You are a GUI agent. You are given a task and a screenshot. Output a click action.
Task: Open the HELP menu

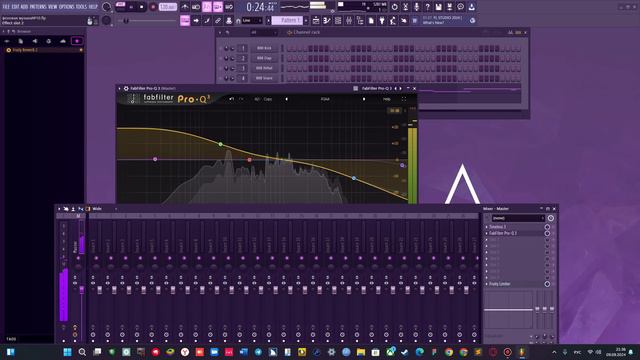(93, 7)
